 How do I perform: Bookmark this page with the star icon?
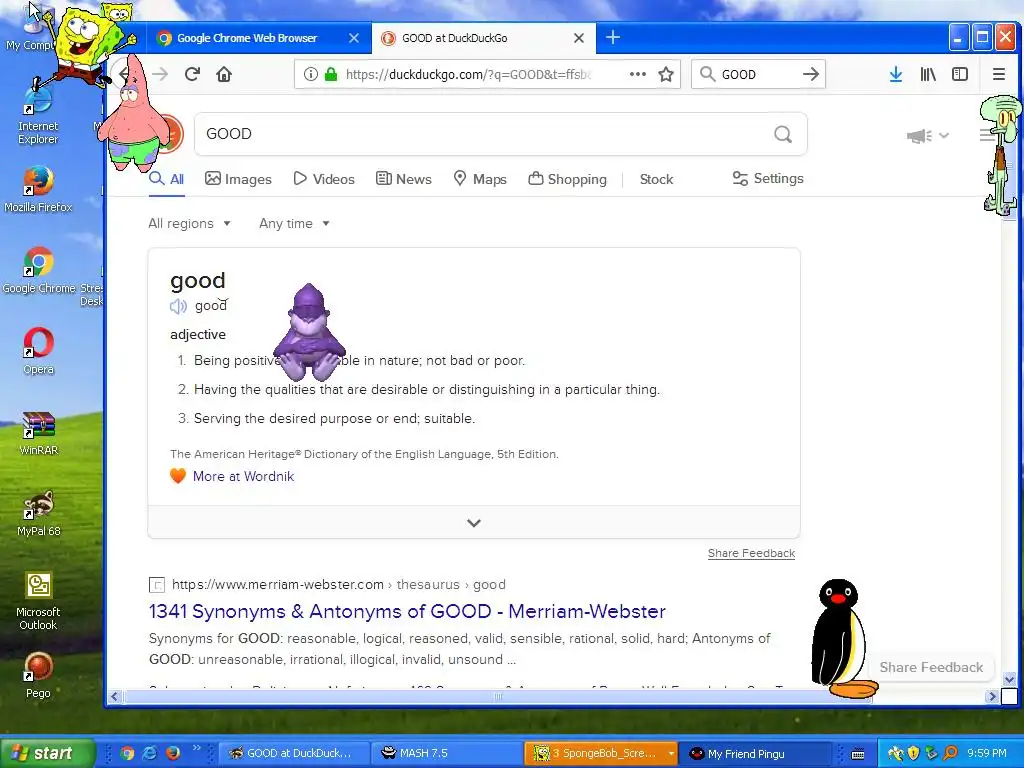click(x=665, y=74)
